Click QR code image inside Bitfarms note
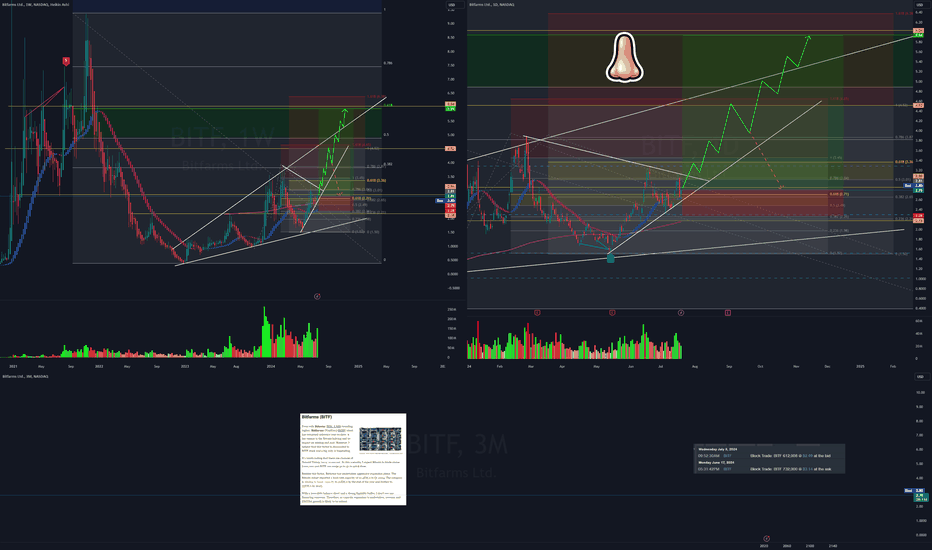932x550 pixels. (x=380, y=439)
